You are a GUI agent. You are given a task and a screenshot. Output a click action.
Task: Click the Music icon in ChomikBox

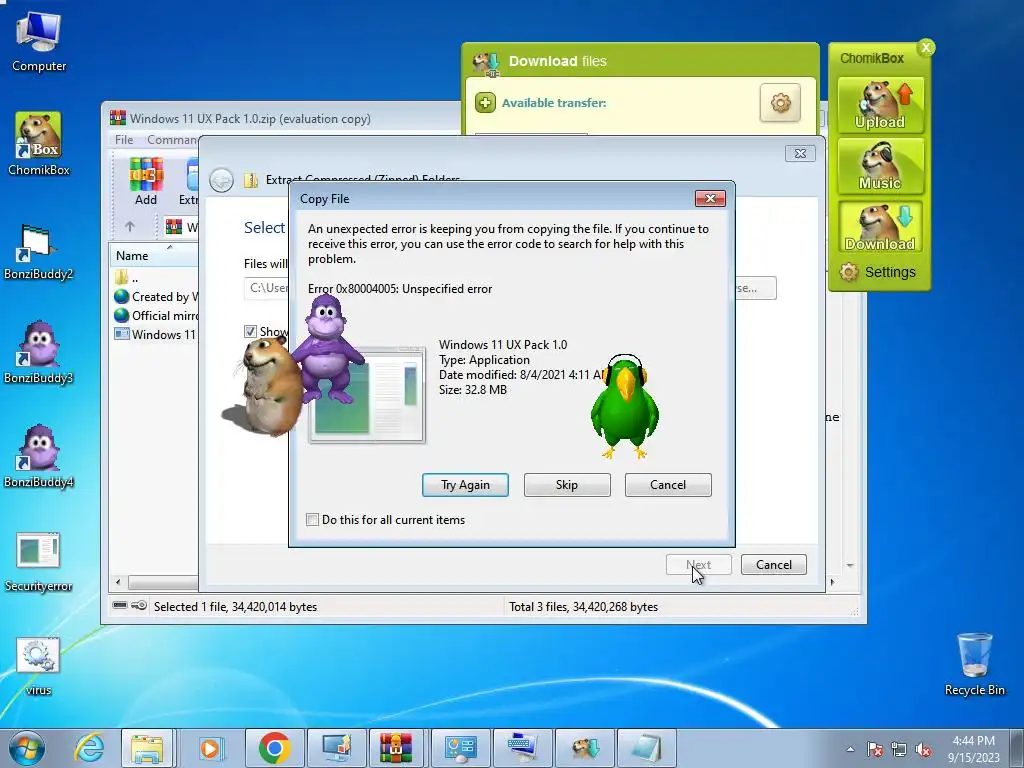point(880,166)
